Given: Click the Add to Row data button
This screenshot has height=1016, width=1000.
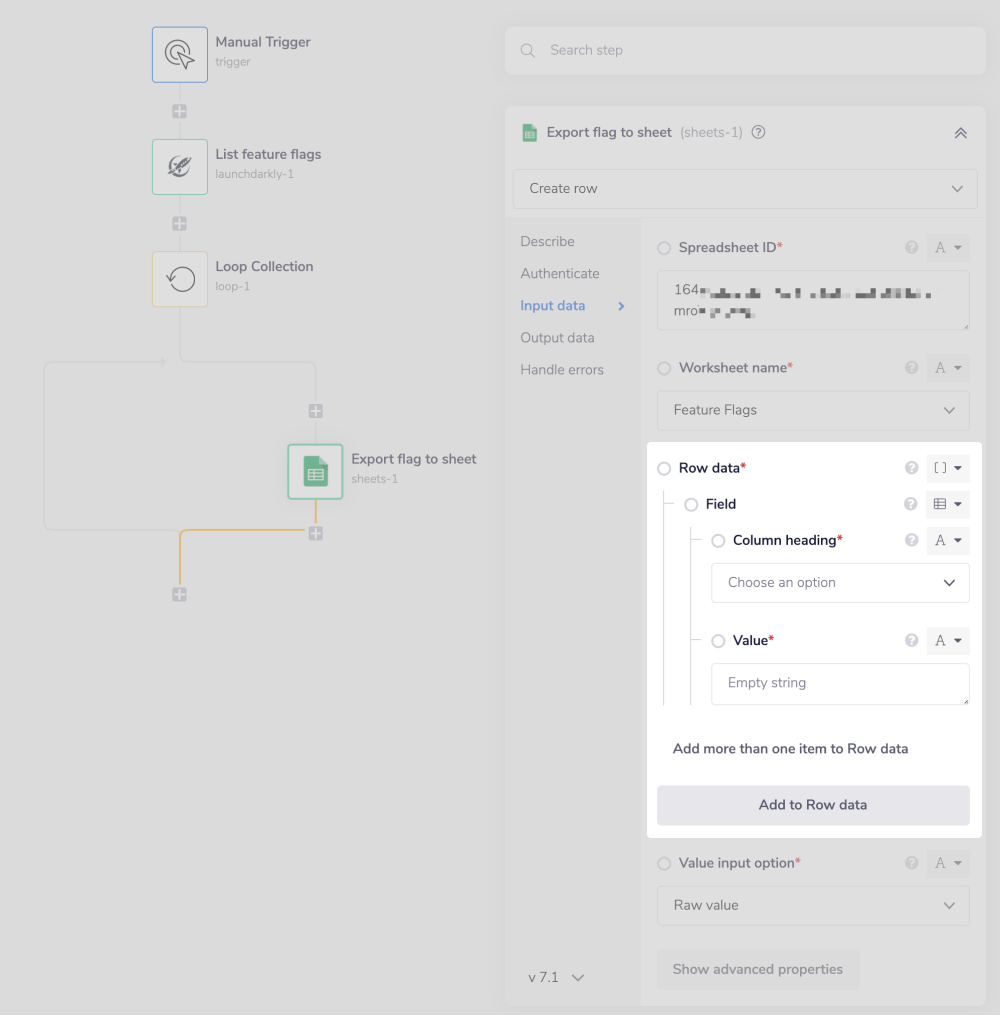Looking at the screenshot, I should pos(813,805).
